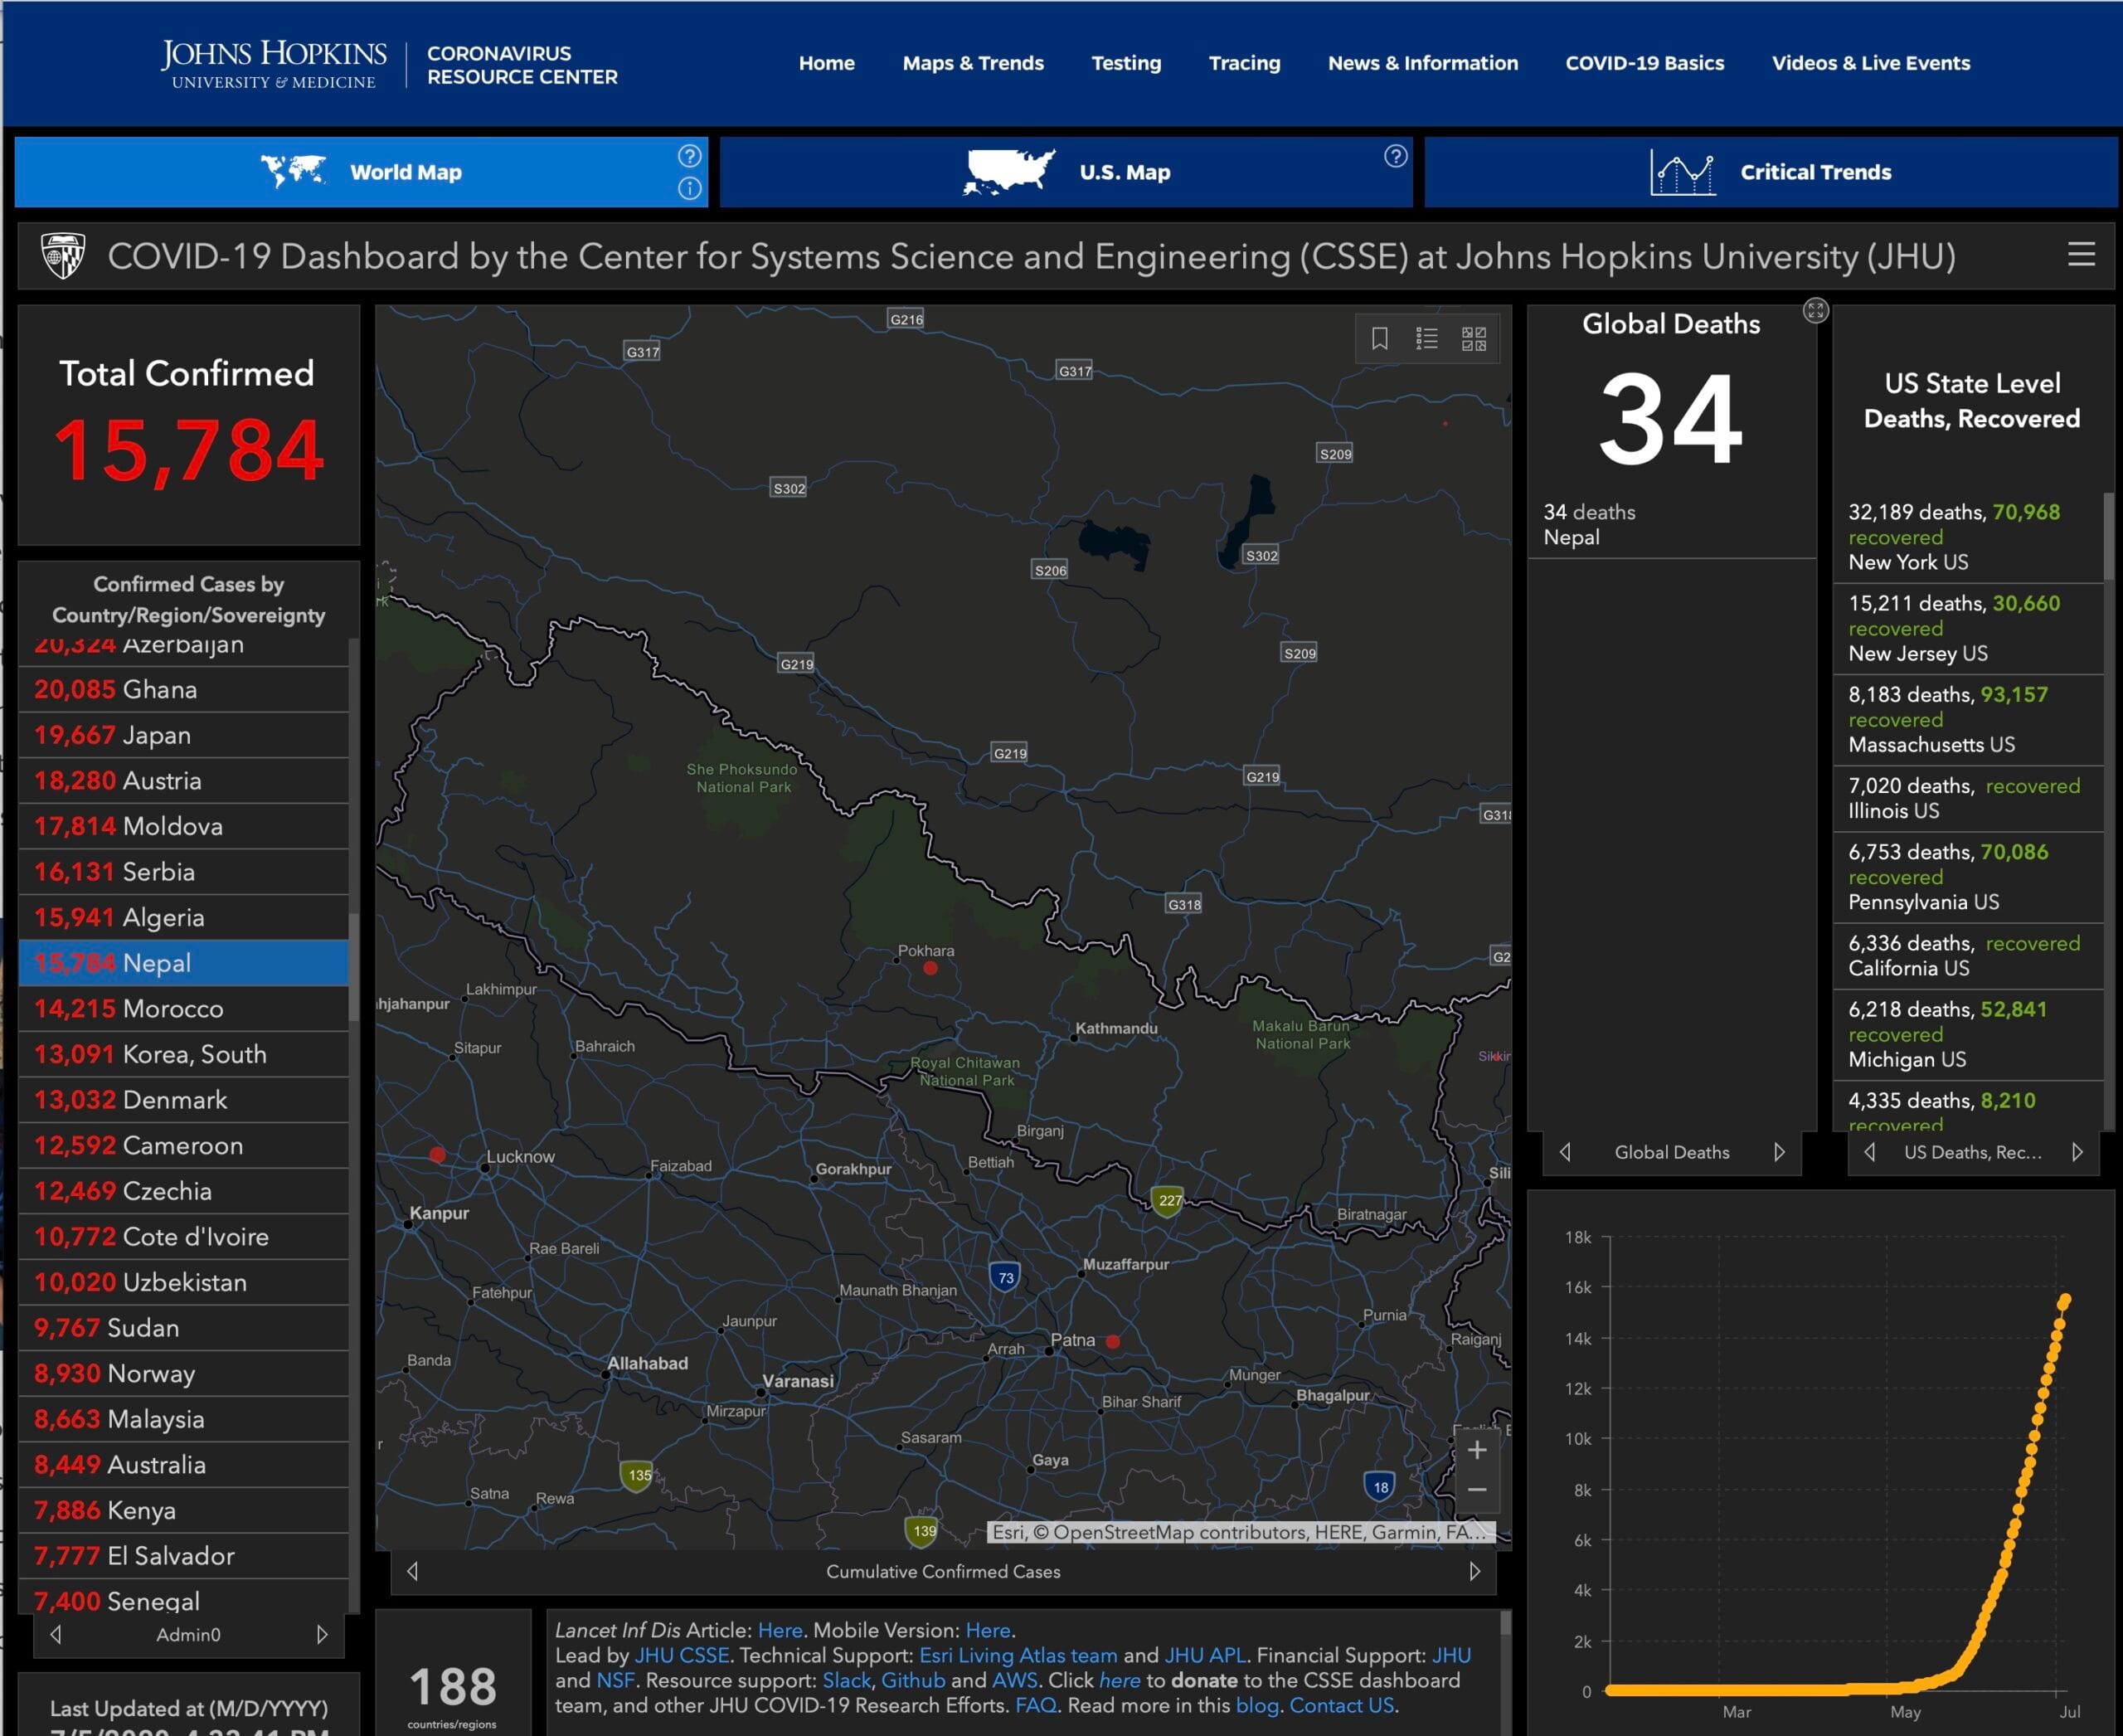This screenshot has width=2123, height=1736.
Task: Open the FAQ link
Action: [1036, 1705]
